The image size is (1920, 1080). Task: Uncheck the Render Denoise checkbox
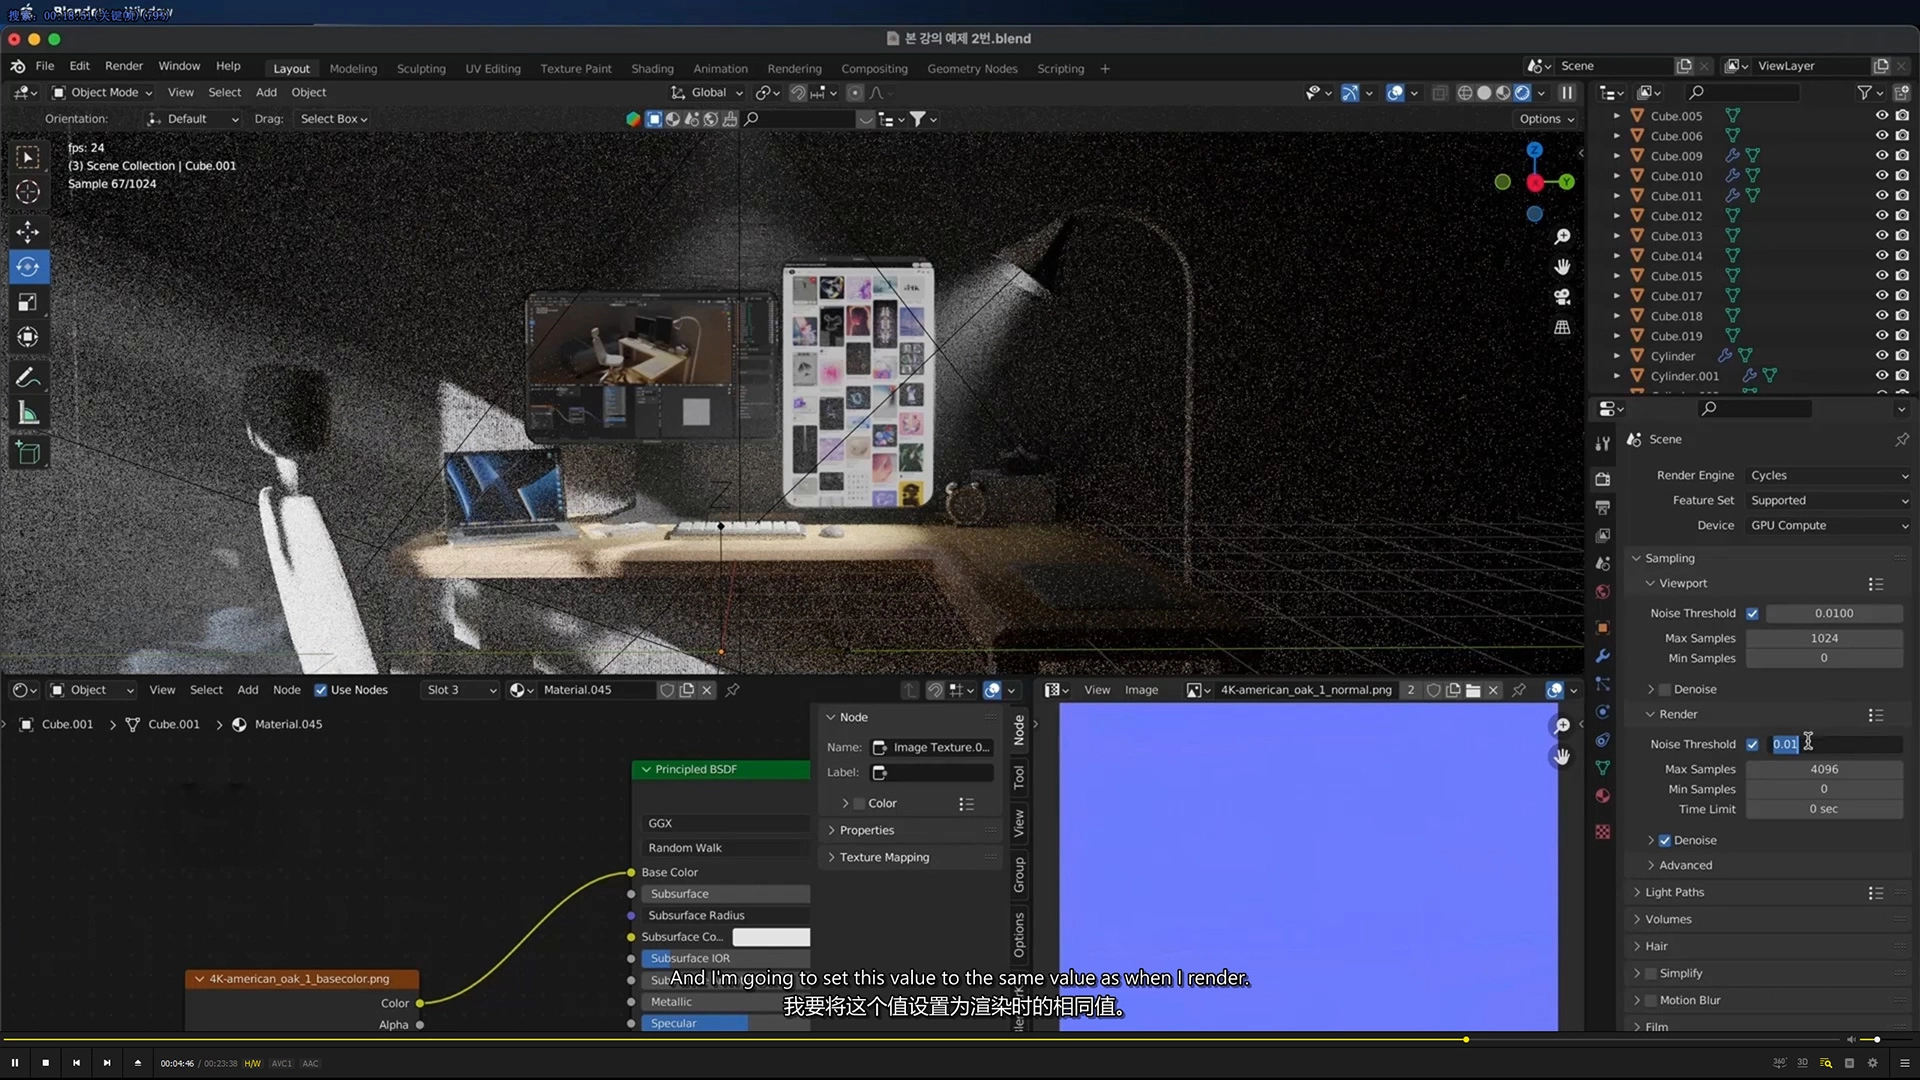[x=1665, y=840]
